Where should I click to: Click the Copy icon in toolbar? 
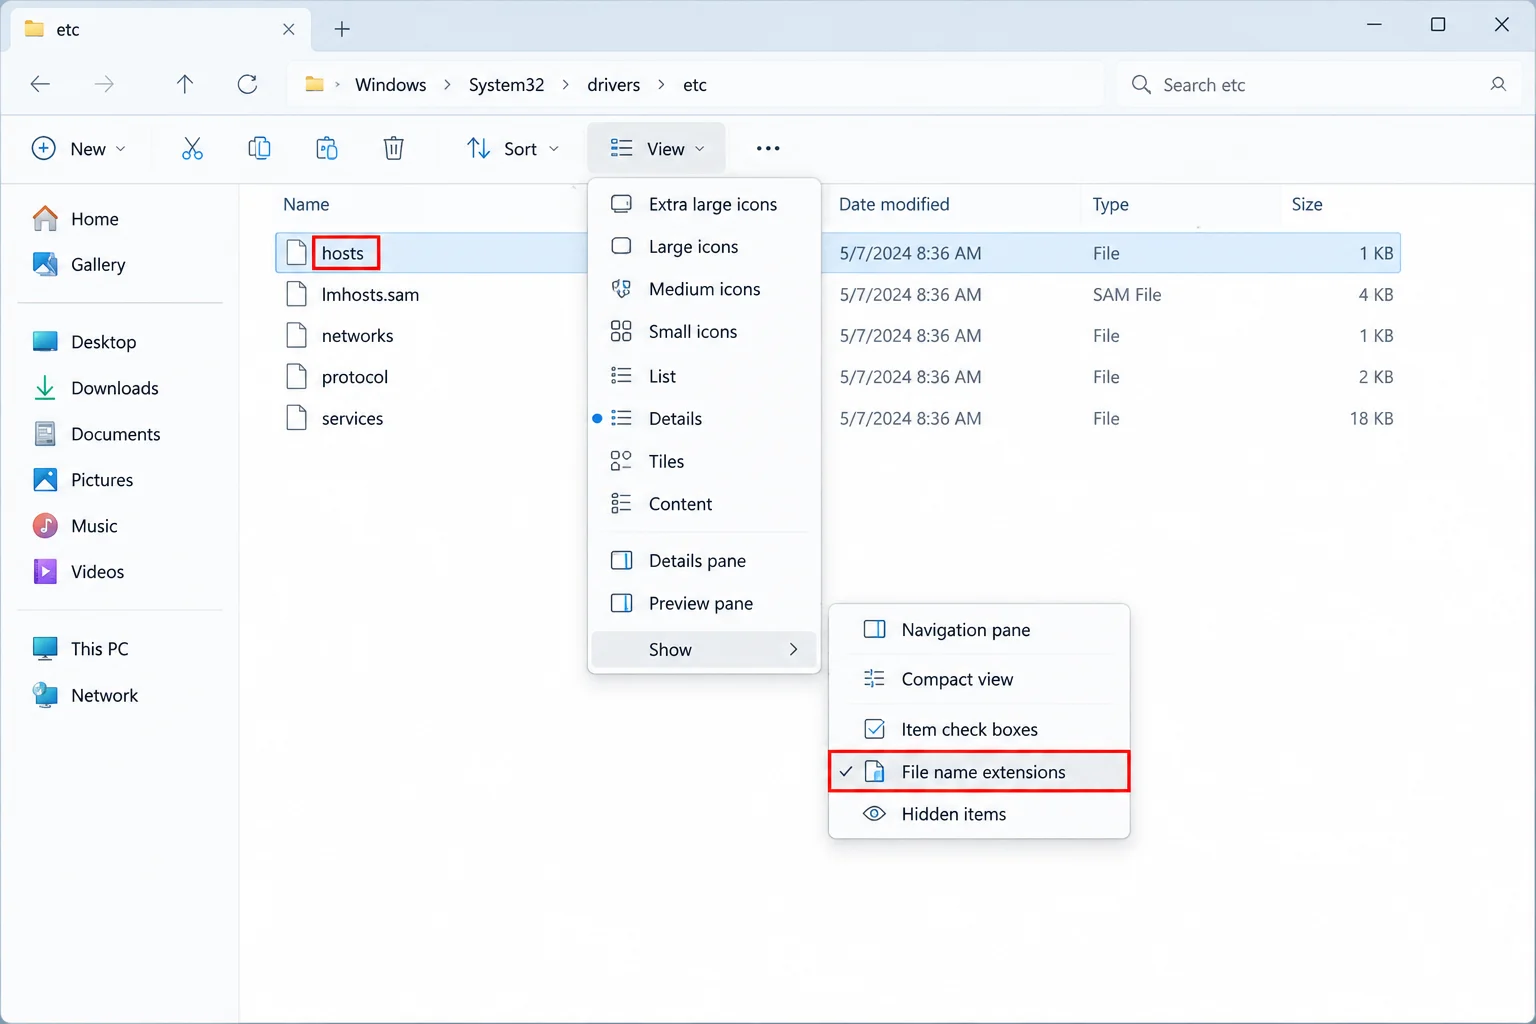pos(259,149)
